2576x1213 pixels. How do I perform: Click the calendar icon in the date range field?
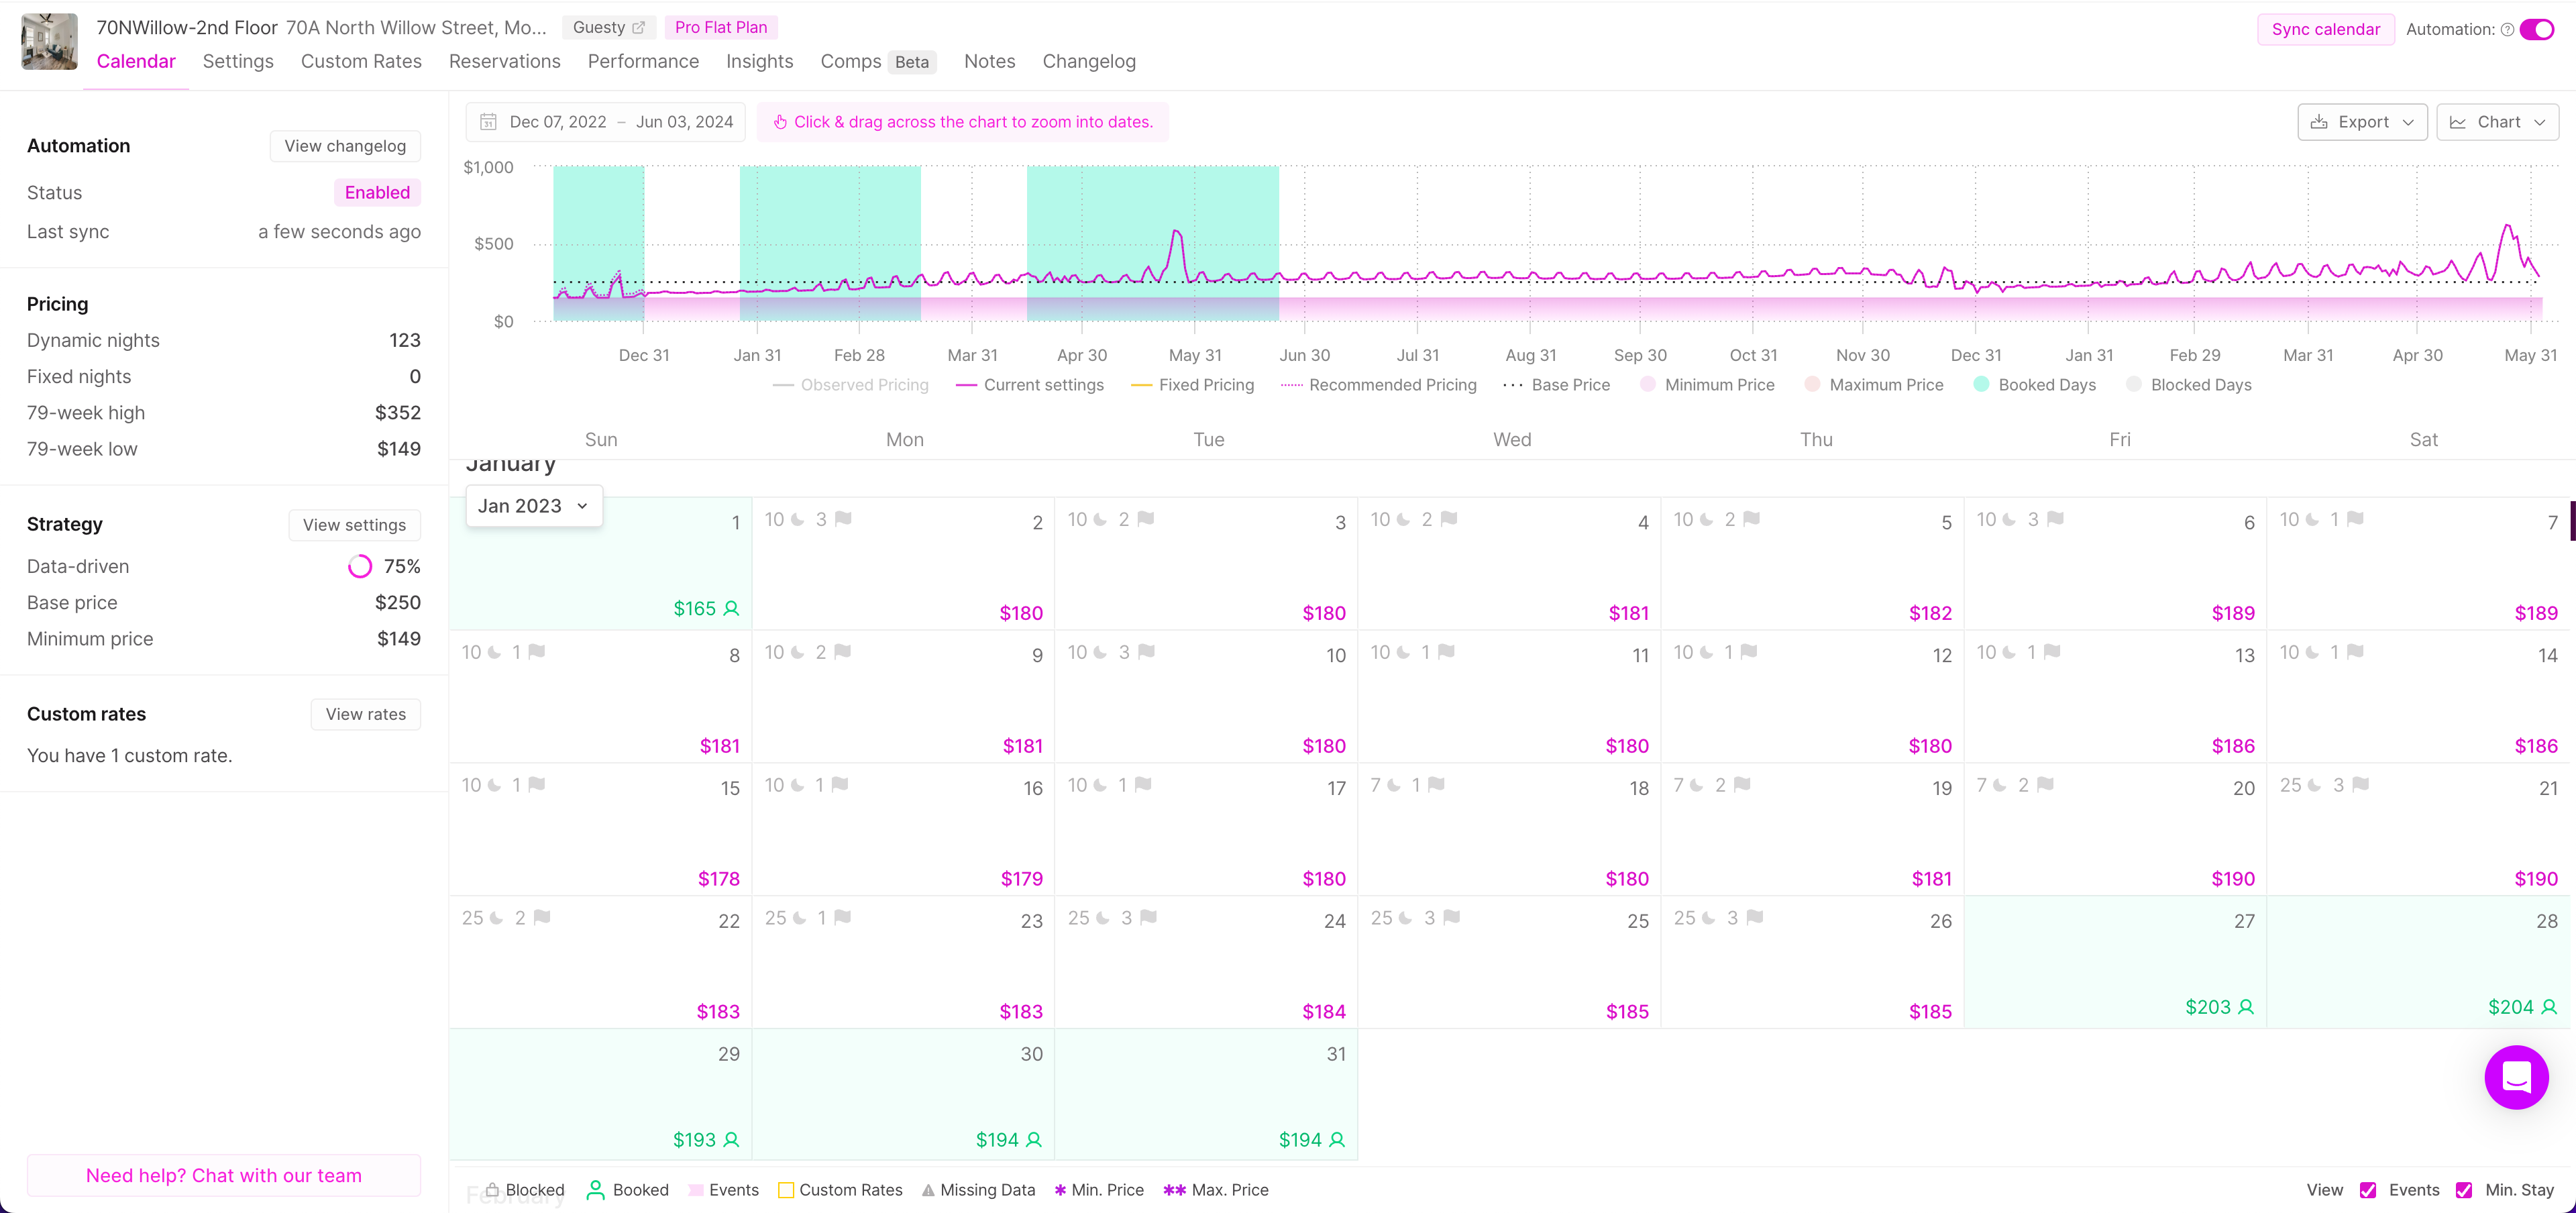pos(488,122)
